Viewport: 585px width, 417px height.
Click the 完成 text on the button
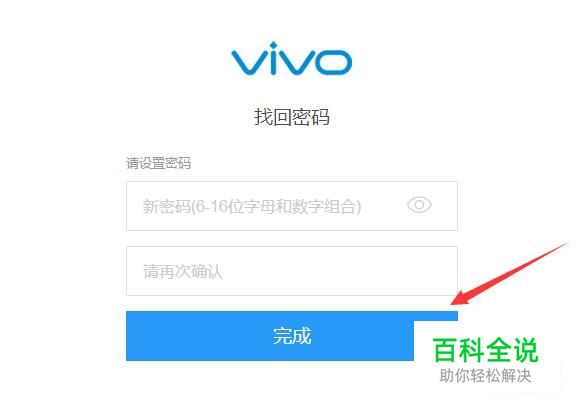[292, 336]
